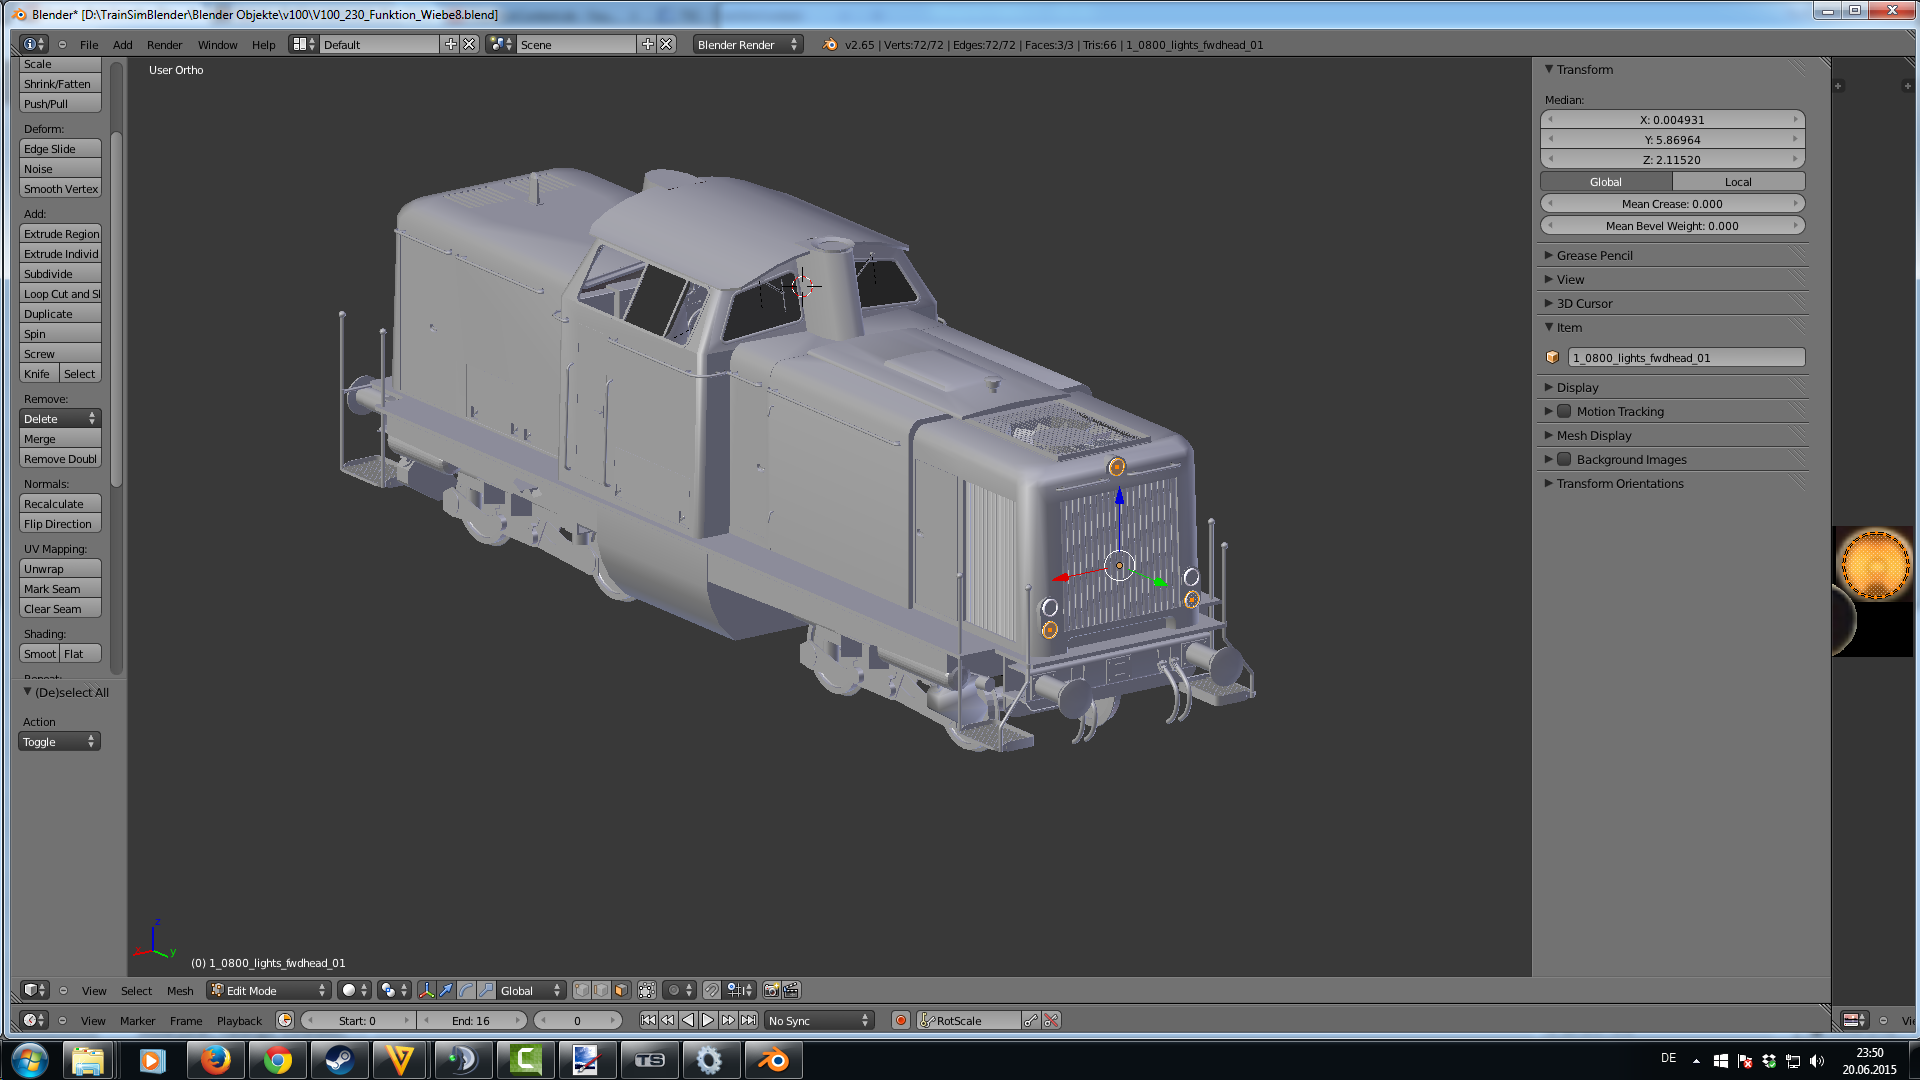Toggle limit selection to visible icon

tap(647, 990)
